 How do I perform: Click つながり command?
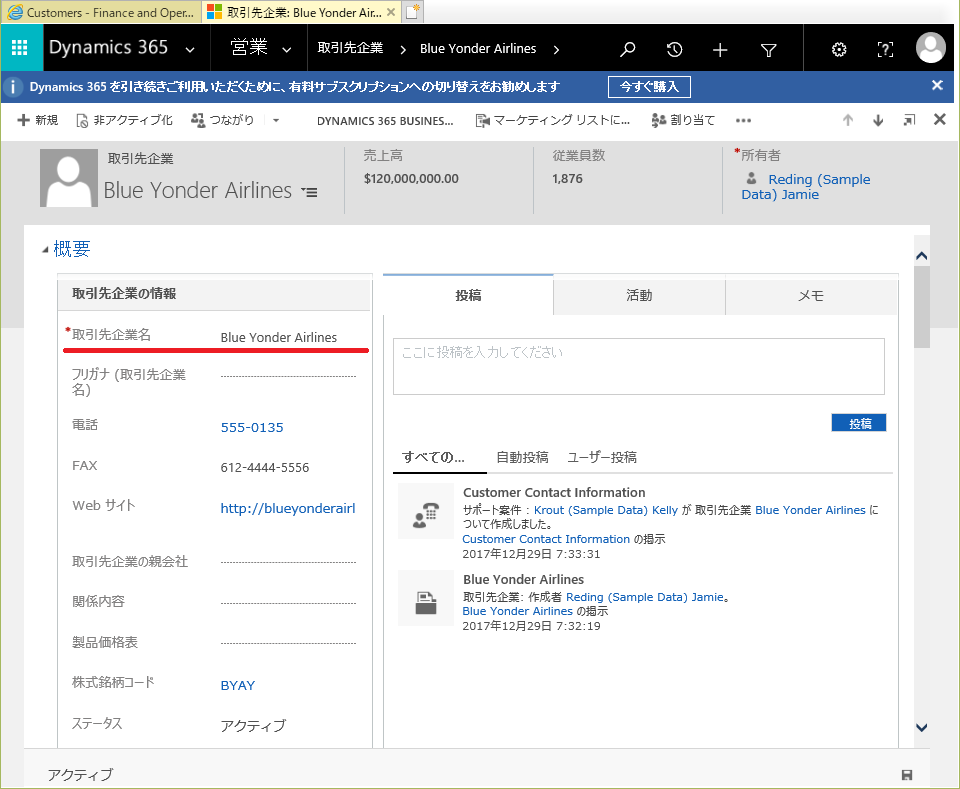point(223,120)
